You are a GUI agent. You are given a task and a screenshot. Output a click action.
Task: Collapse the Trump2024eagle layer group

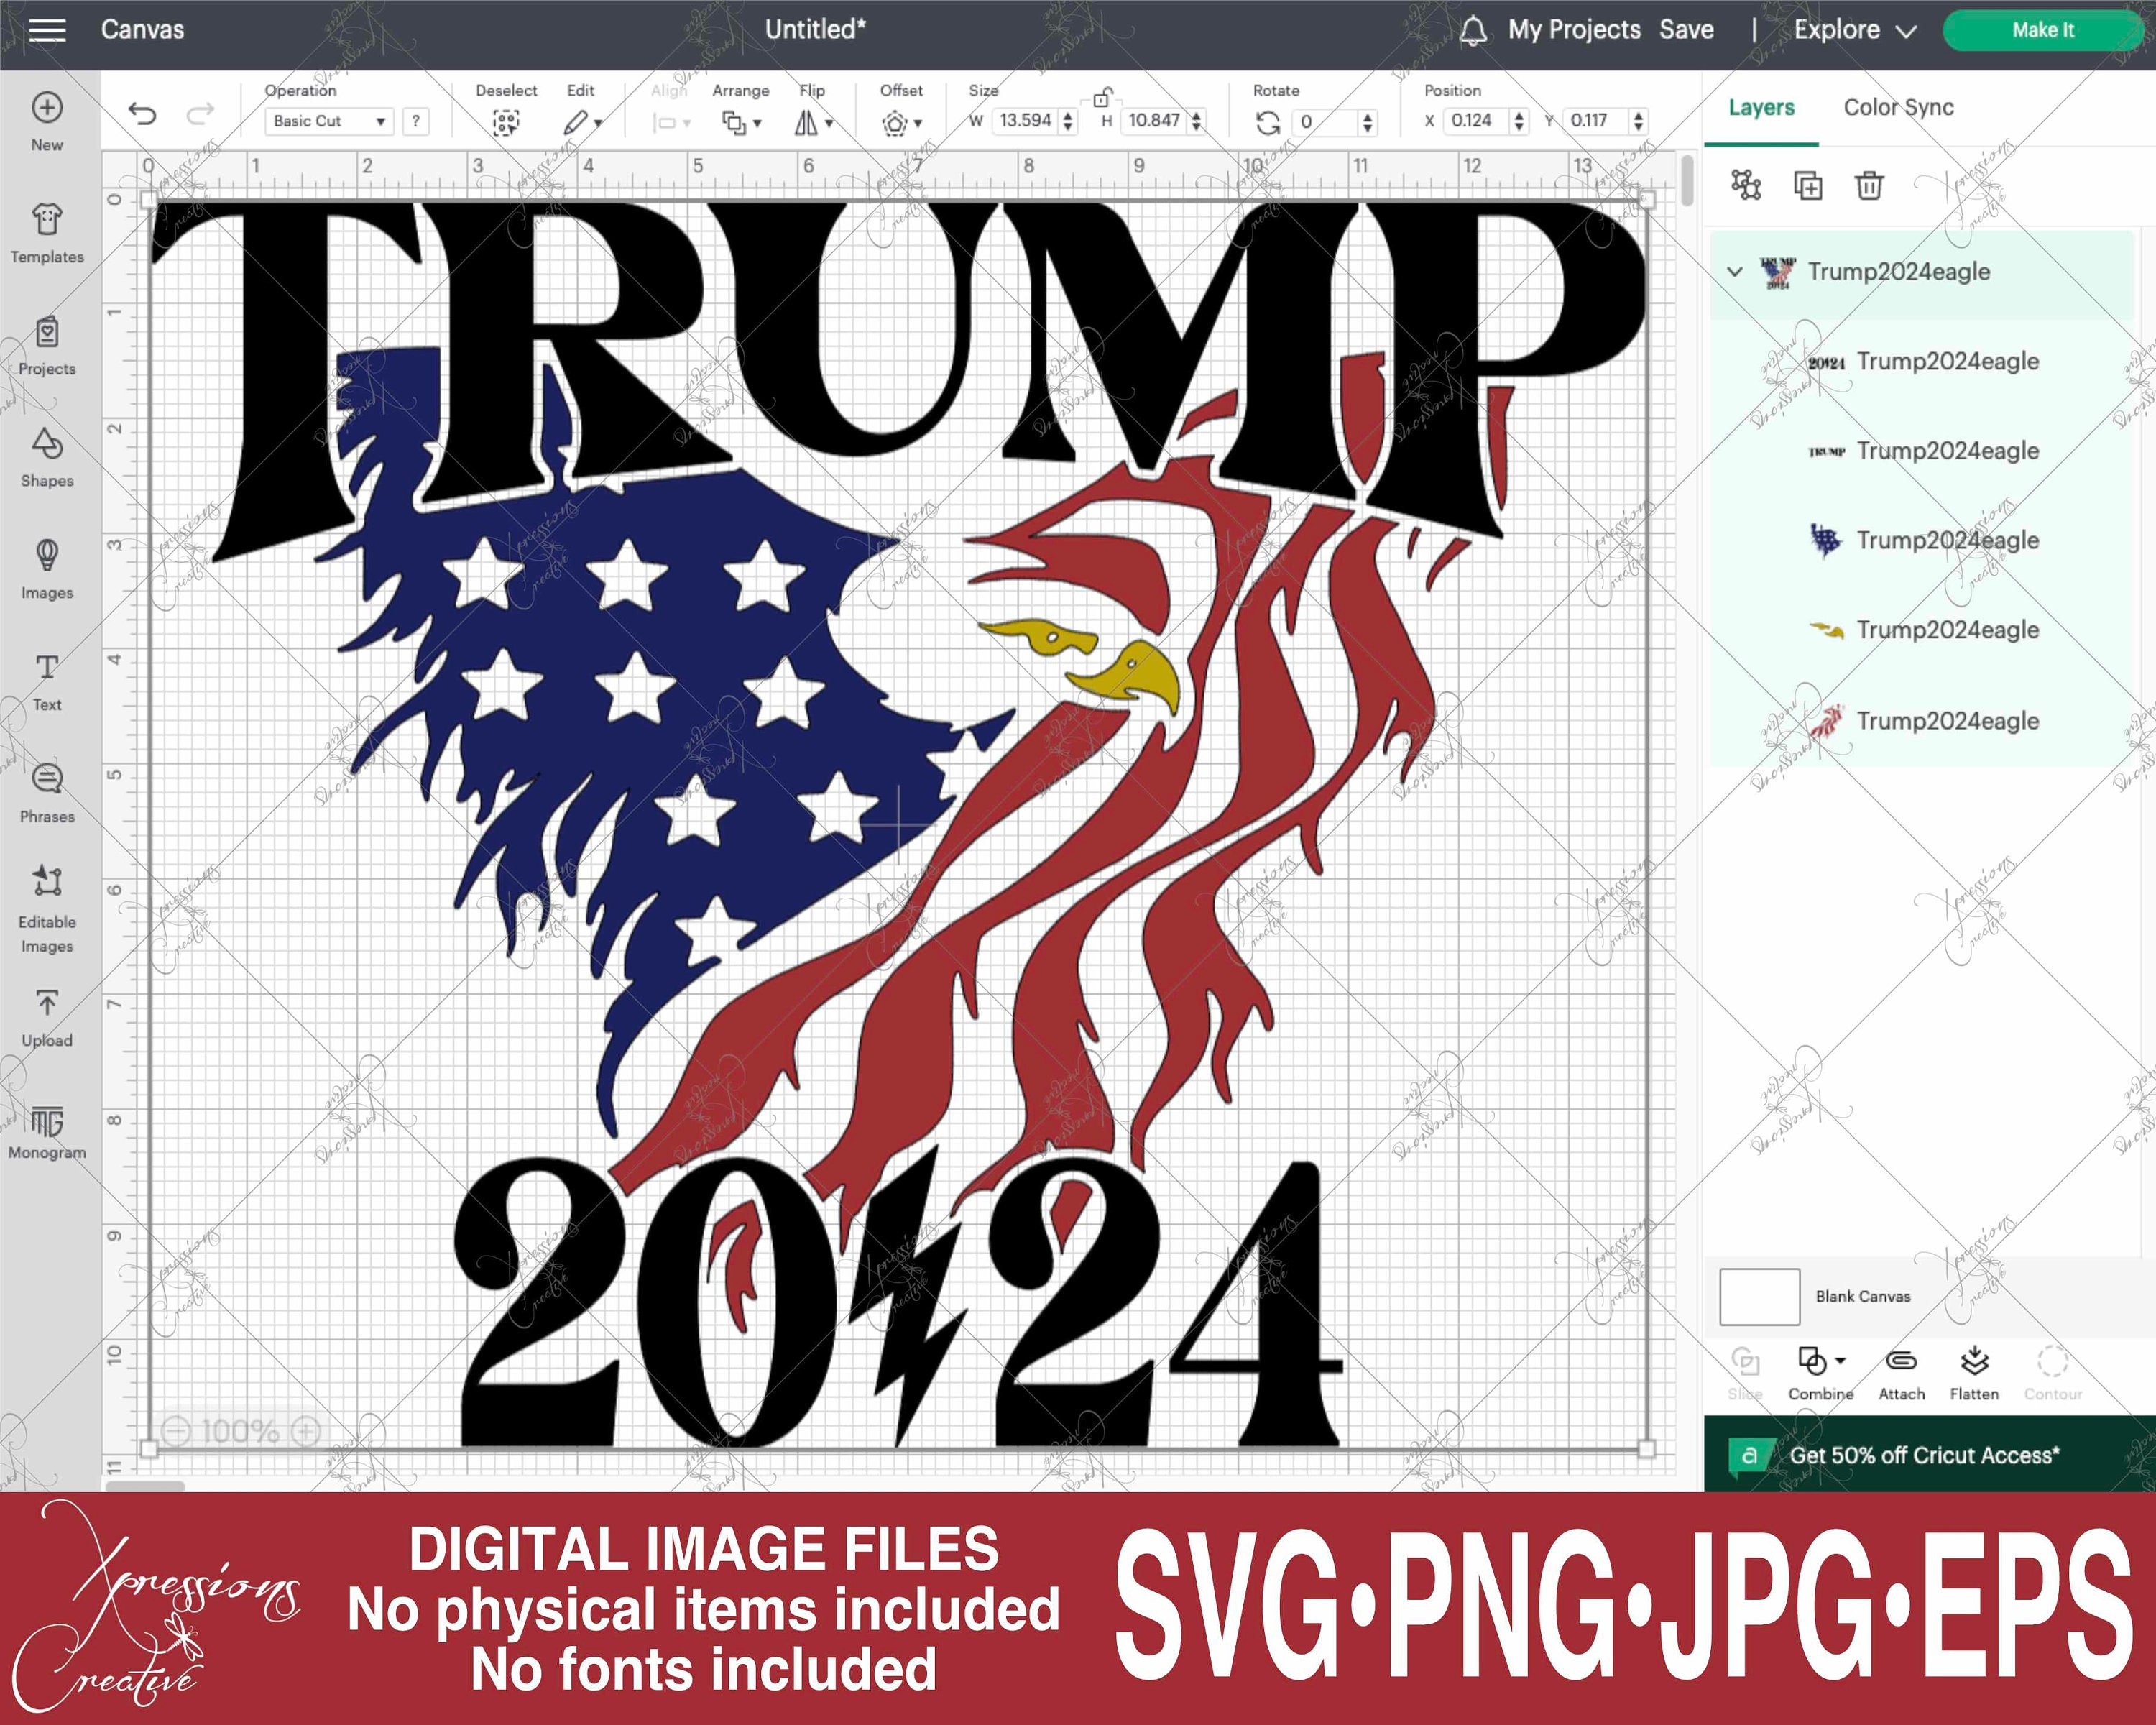pyautogui.click(x=1737, y=271)
